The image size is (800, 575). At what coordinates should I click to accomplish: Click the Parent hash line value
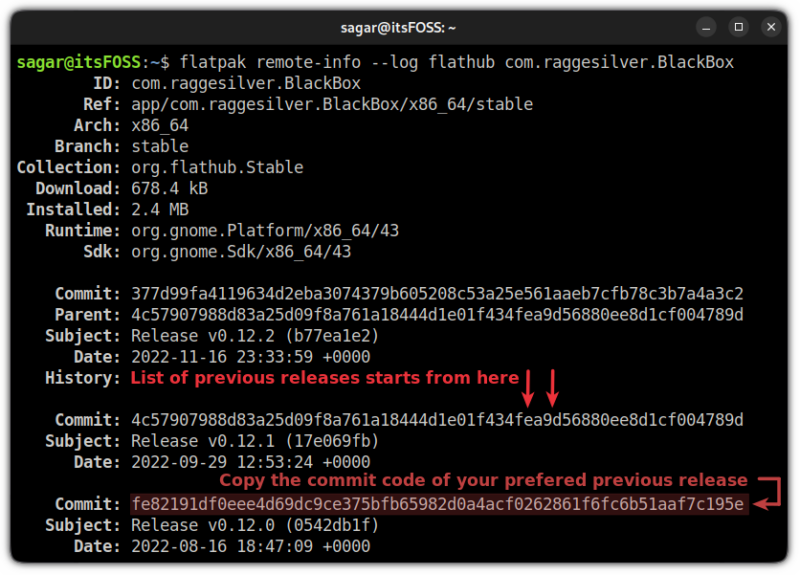(437, 315)
